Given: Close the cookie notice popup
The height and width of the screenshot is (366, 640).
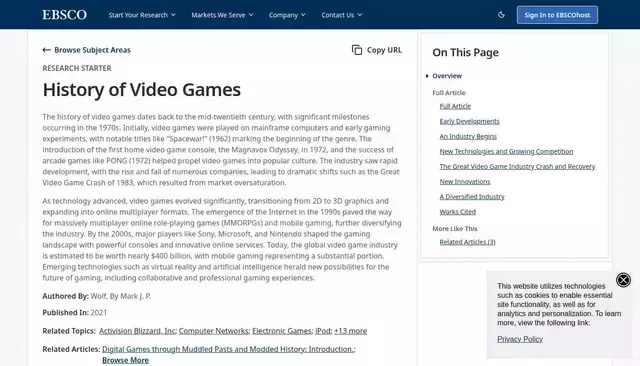Looking at the screenshot, I should pos(623,280).
